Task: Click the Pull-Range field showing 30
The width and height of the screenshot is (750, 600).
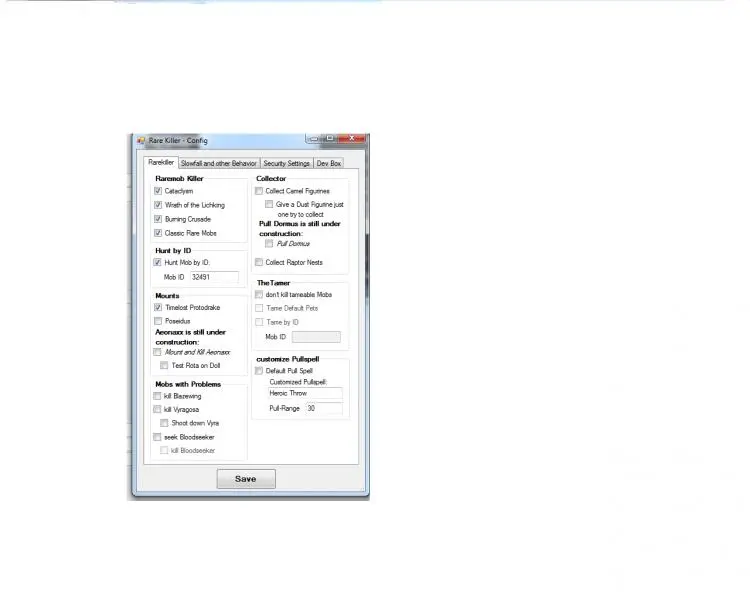Action: pyautogui.click(x=324, y=408)
